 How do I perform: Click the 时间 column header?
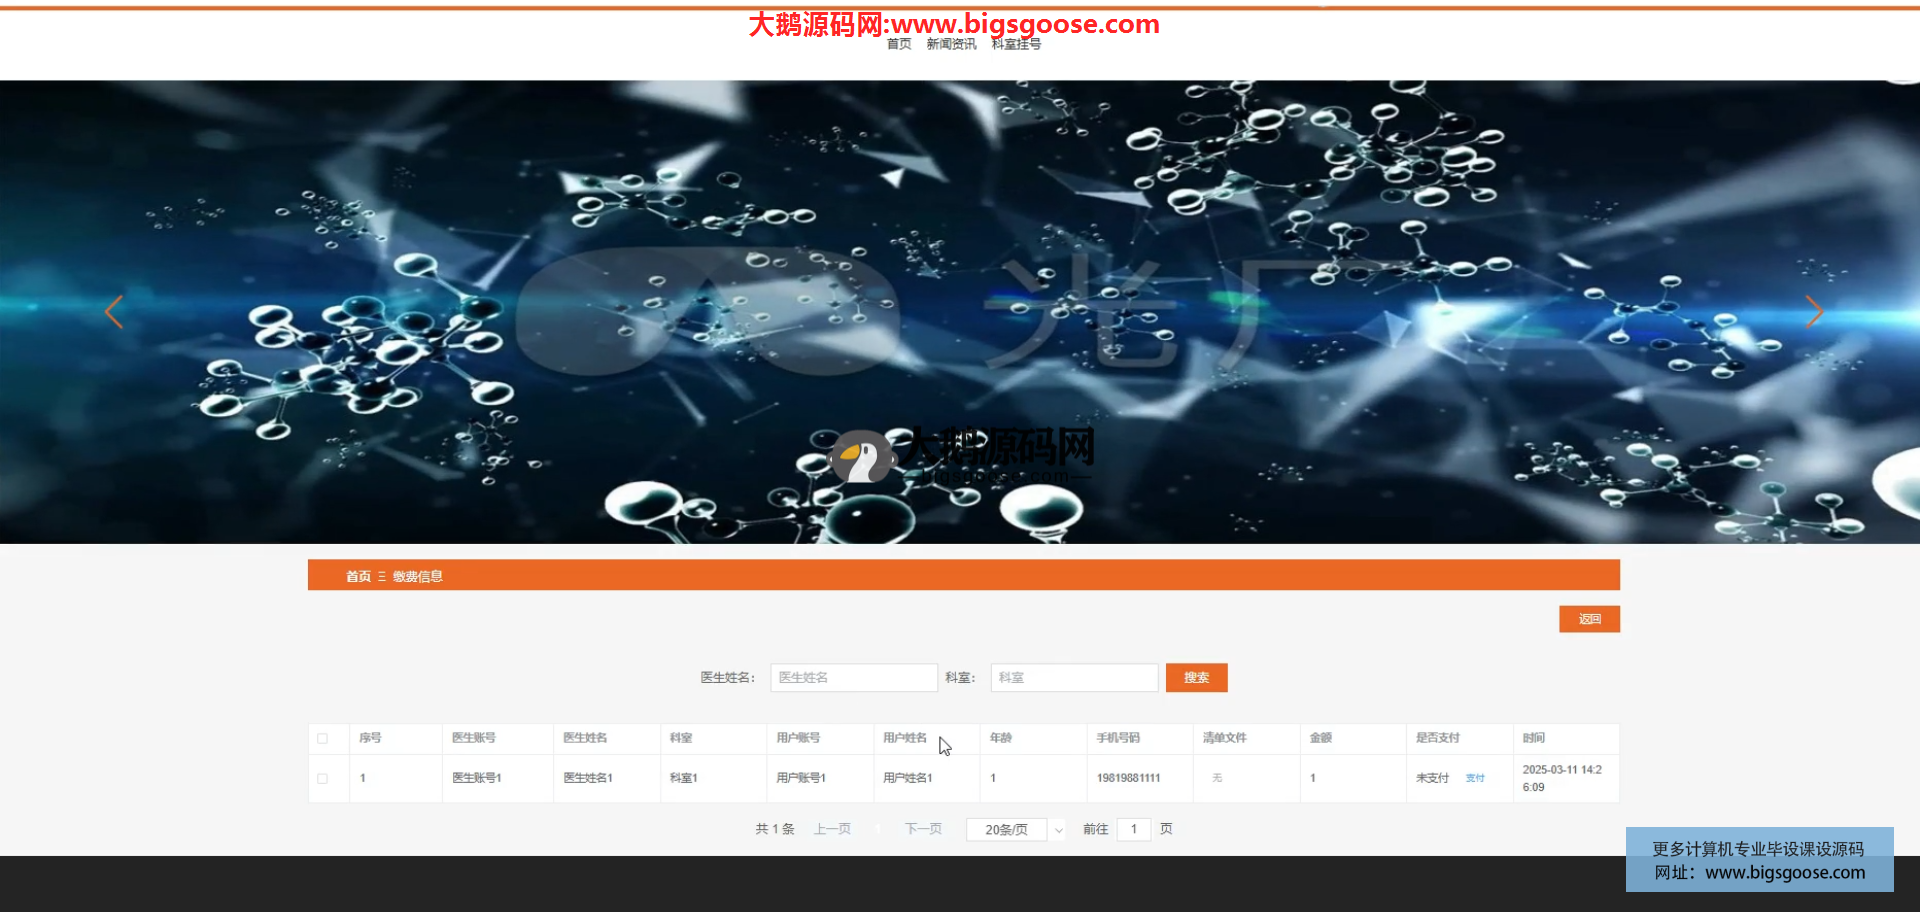pos(1534,738)
